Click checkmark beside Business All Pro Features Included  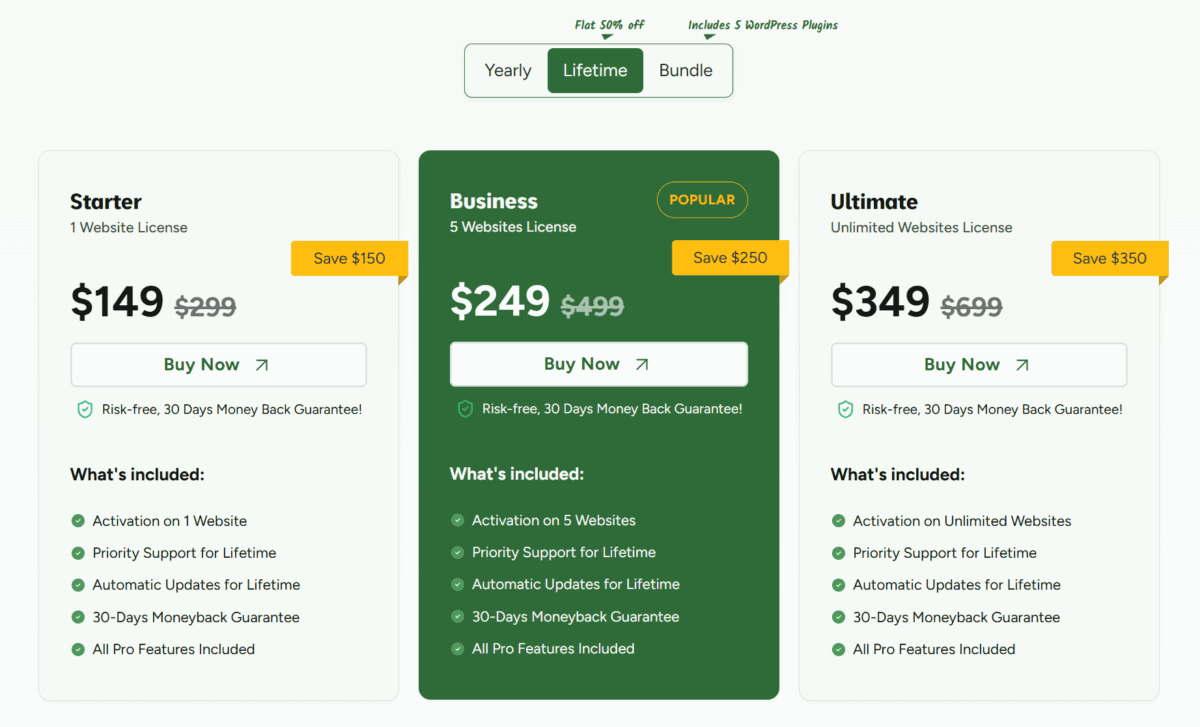[x=458, y=649]
